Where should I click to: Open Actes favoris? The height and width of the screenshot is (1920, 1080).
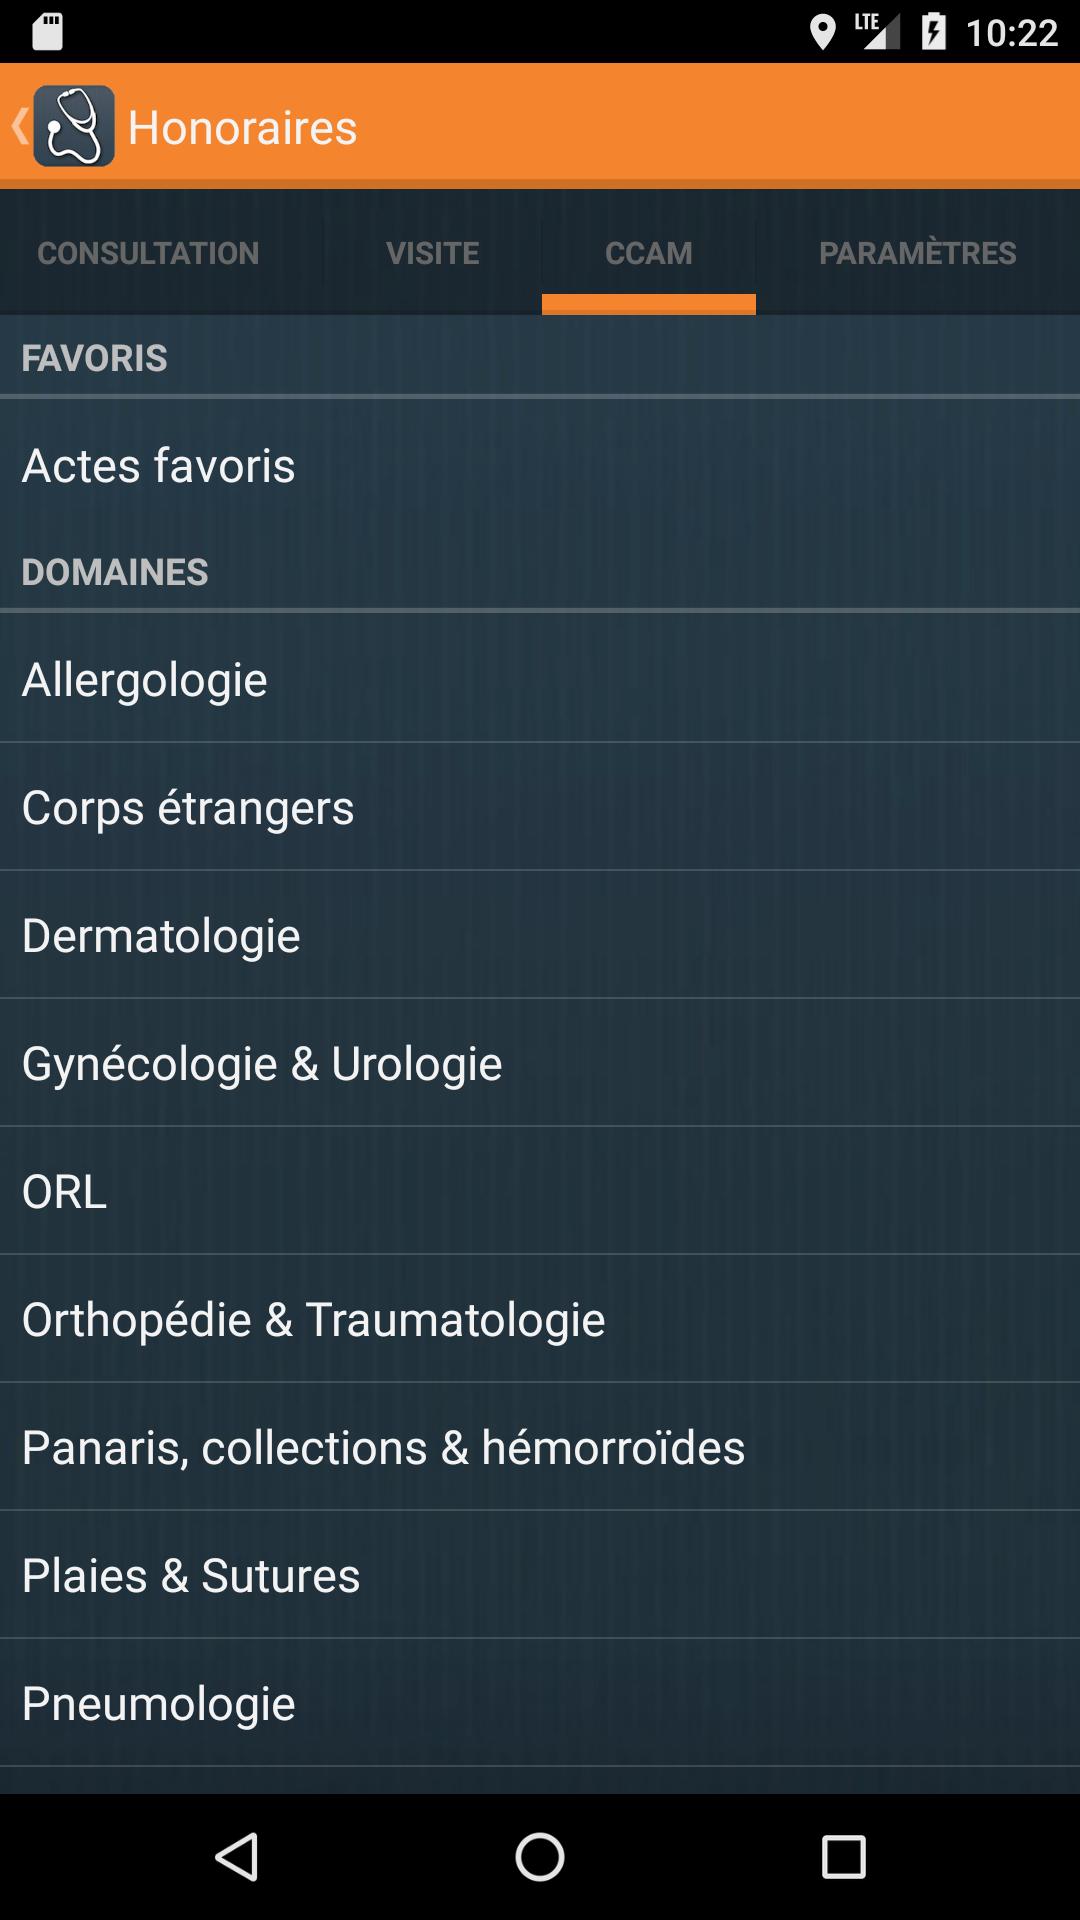coord(540,465)
